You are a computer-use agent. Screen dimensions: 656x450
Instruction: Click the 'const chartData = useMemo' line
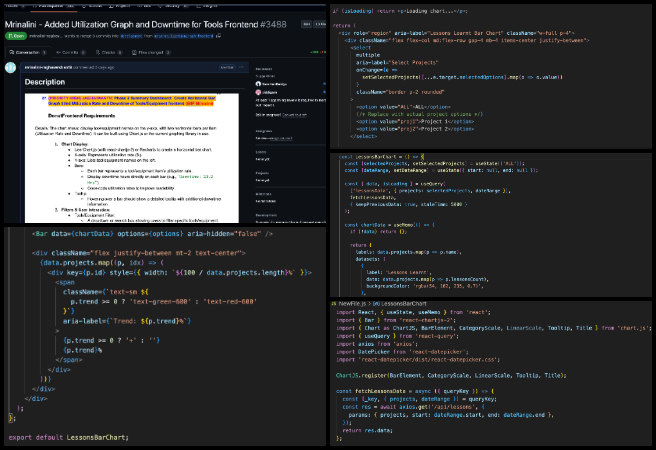click(x=390, y=225)
